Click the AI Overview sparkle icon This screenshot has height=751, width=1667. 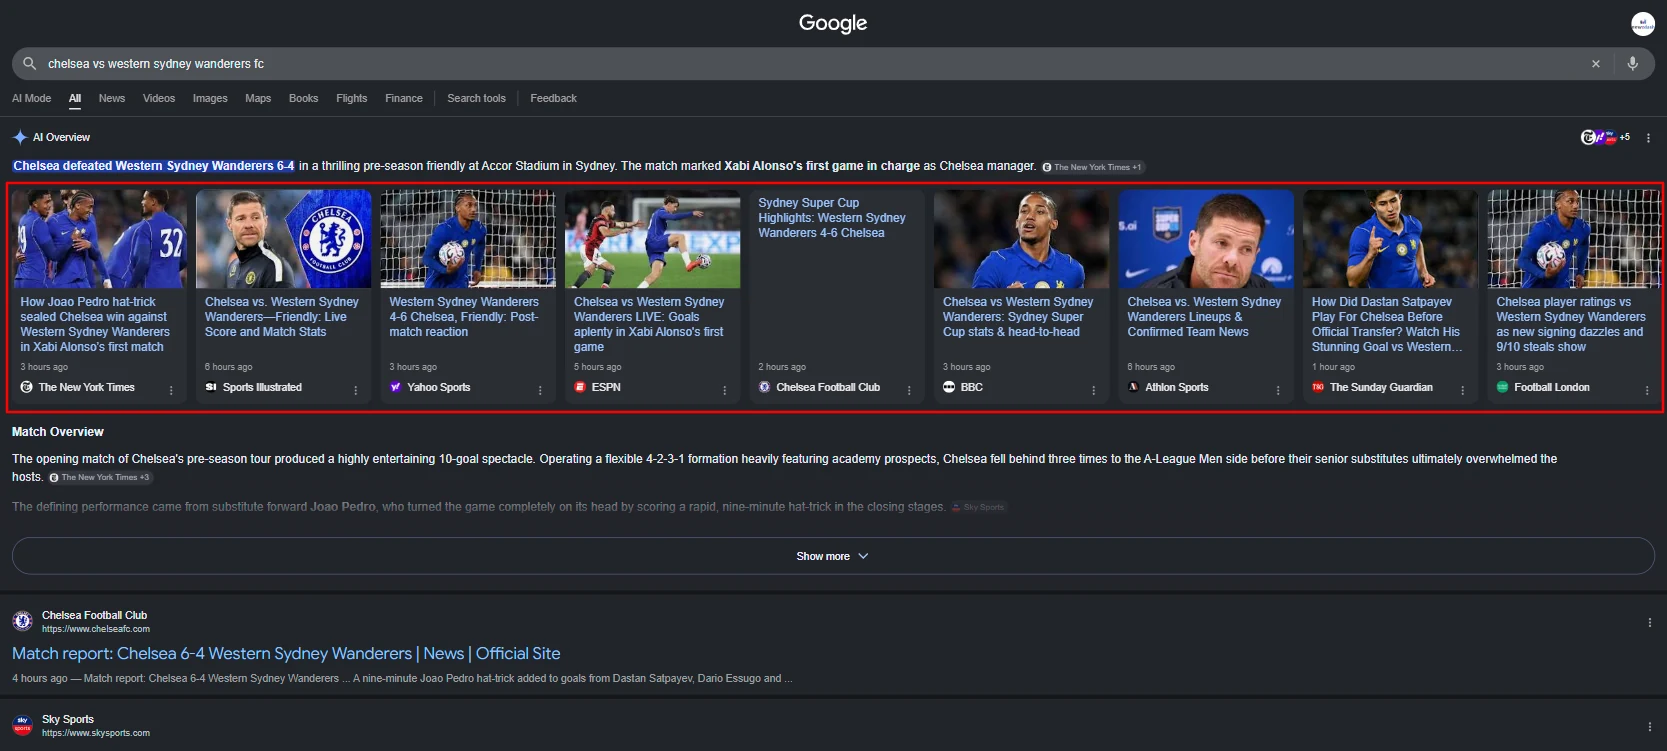[20, 137]
